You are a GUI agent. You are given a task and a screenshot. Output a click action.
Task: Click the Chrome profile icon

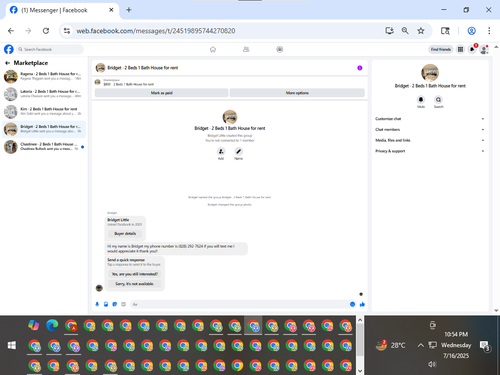pyautogui.click(x=471, y=31)
